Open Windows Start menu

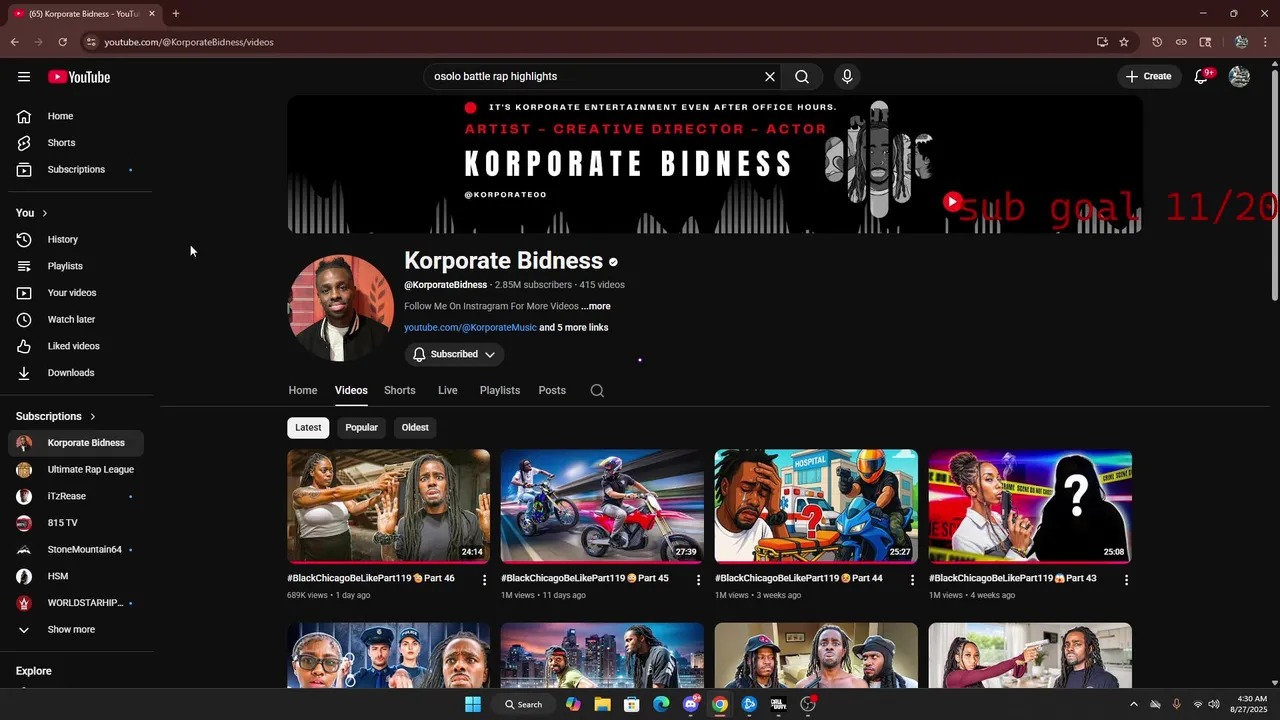click(473, 704)
